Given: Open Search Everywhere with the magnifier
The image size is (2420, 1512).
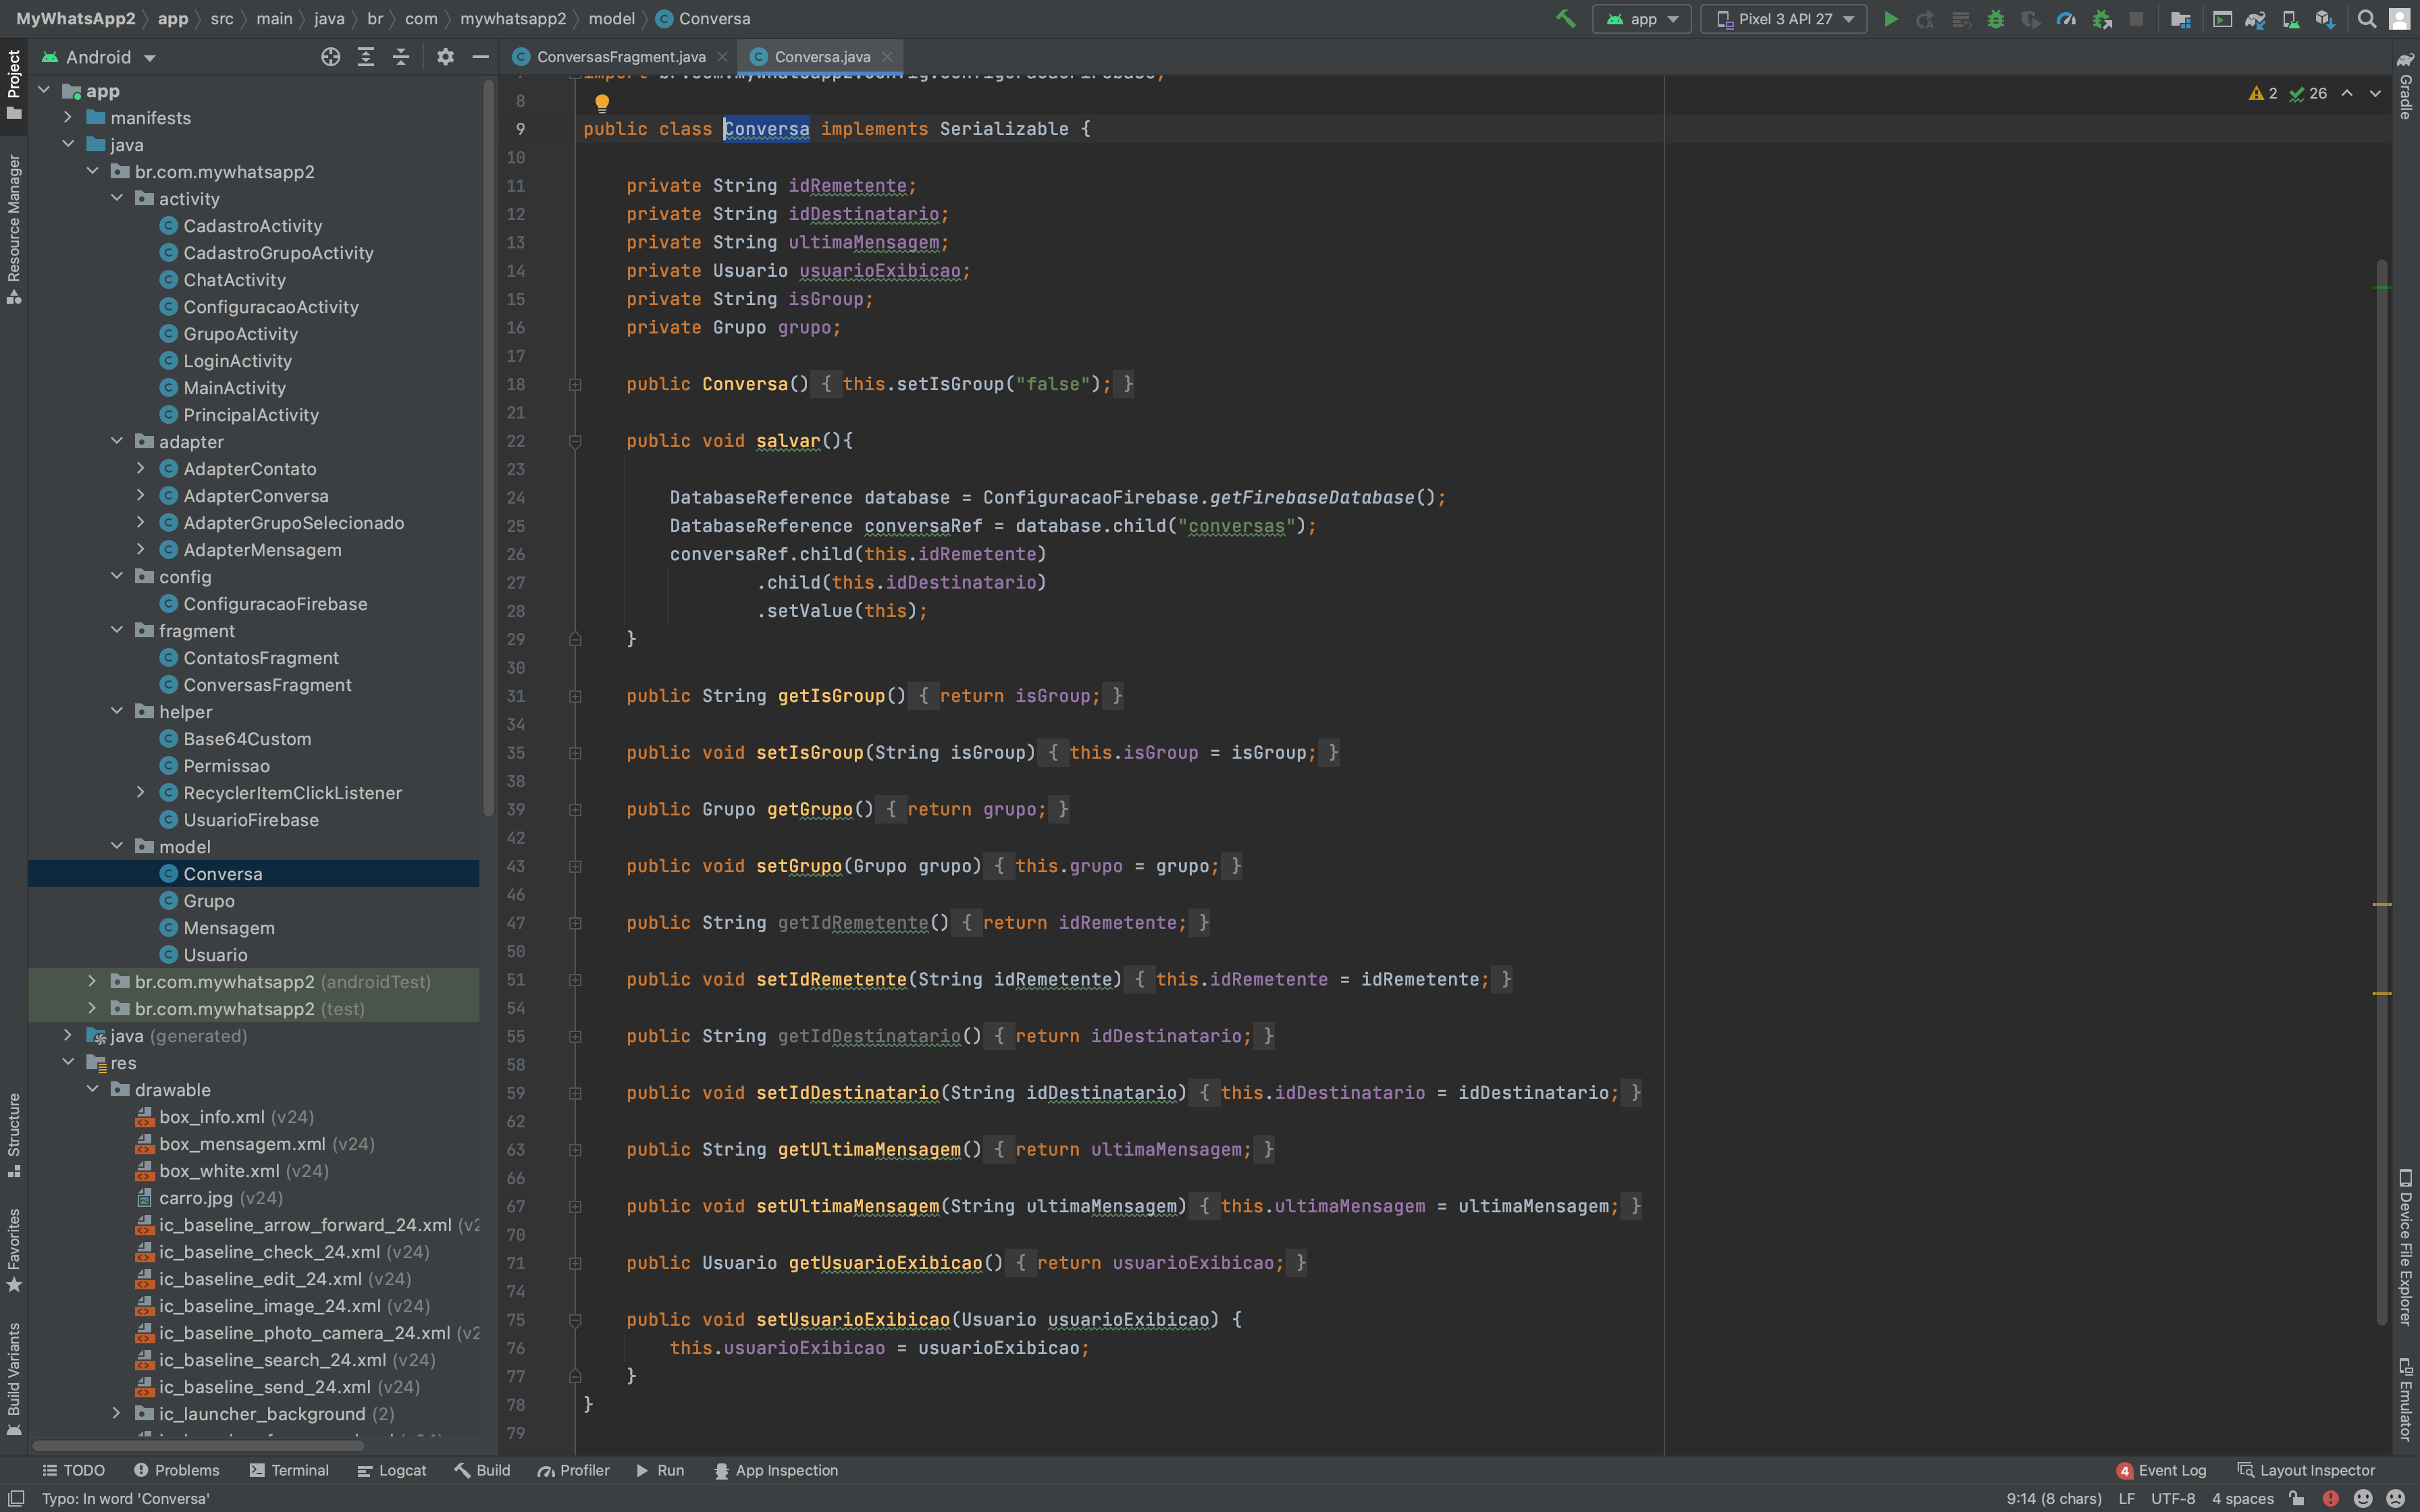Looking at the screenshot, I should click(x=2367, y=19).
